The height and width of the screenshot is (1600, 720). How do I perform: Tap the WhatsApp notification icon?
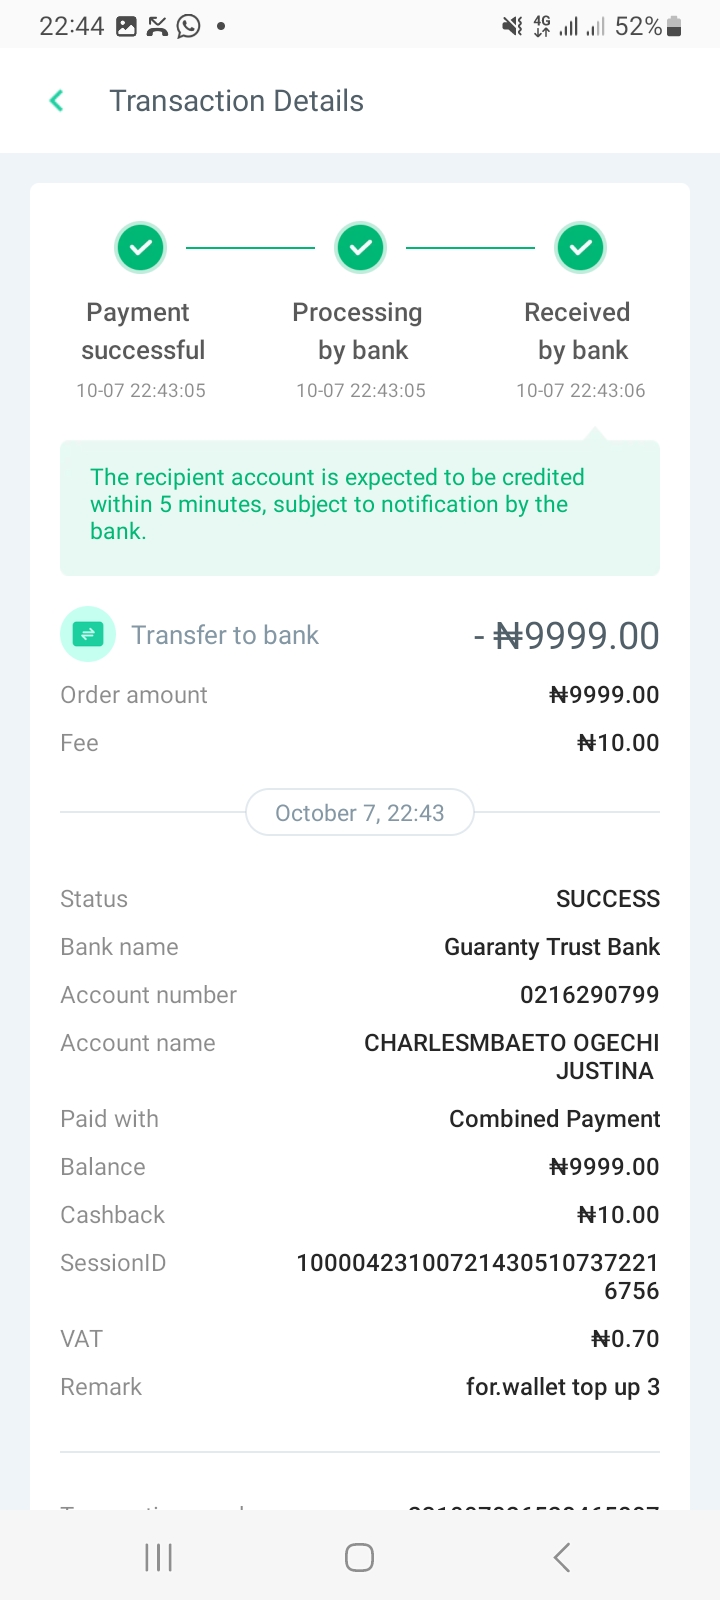coord(188,26)
